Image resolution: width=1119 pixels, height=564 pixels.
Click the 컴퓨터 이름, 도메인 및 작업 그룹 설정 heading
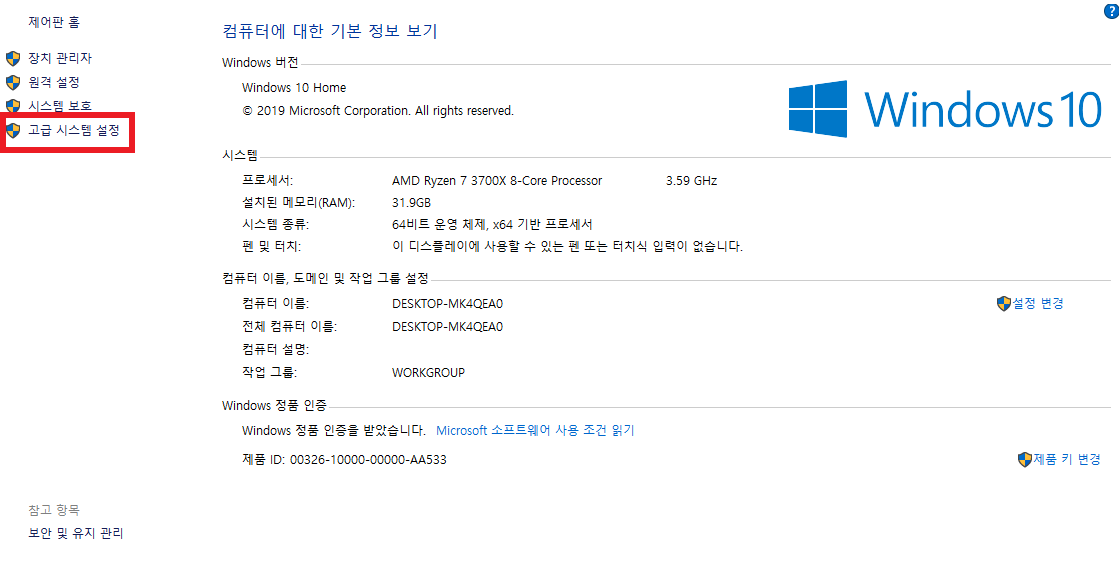pos(325,278)
